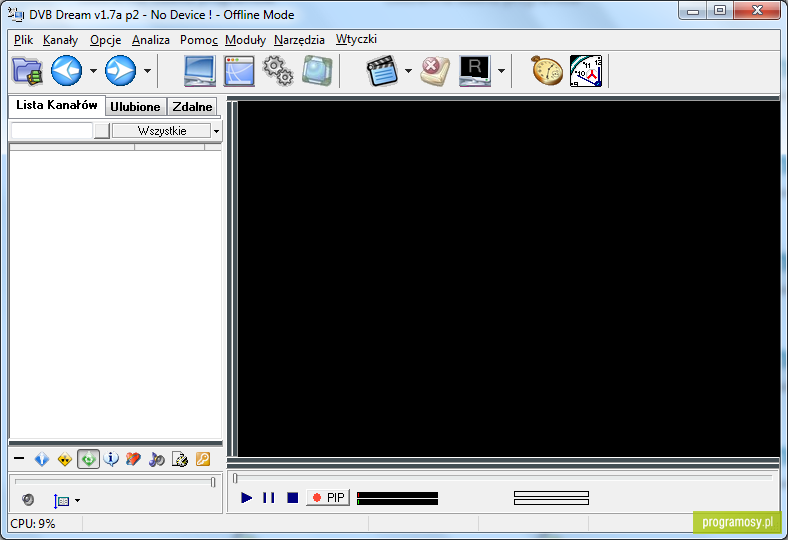Go to previous channel with blue left arrow
This screenshot has height=540, width=788.
point(66,71)
